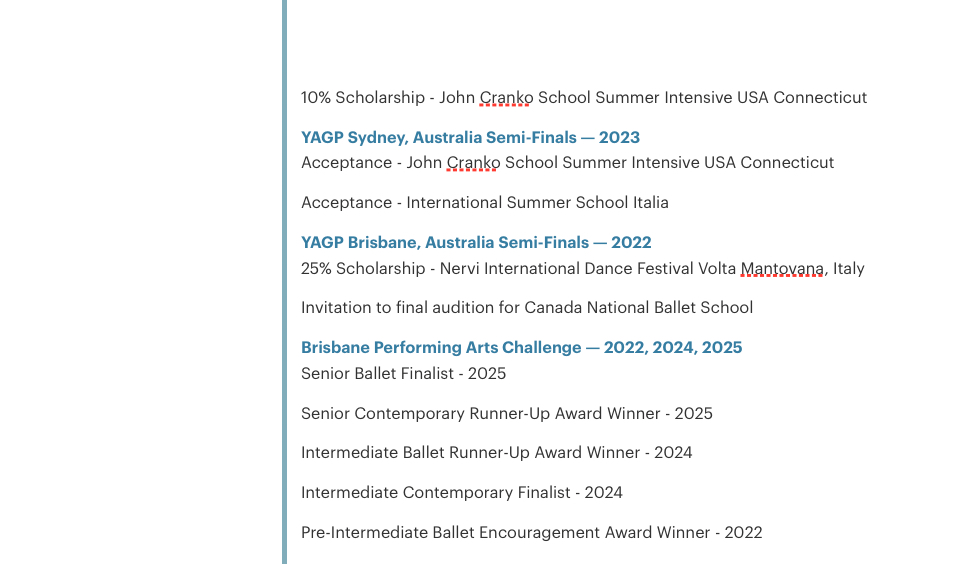Screen dimensions: 960x564
Task: Click underlined 'Cranko' in the 10% Scholarship line
Action: click(505, 98)
